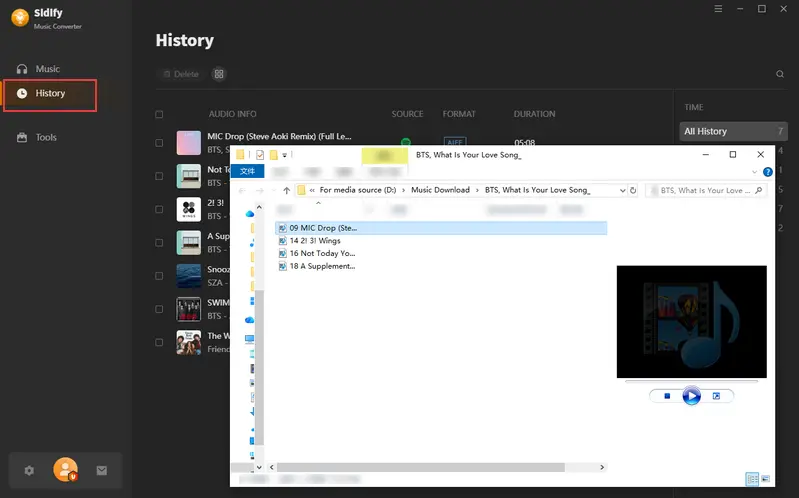Switch History to grid view icon
This screenshot has width=799, height=498.
pos(219,74)
